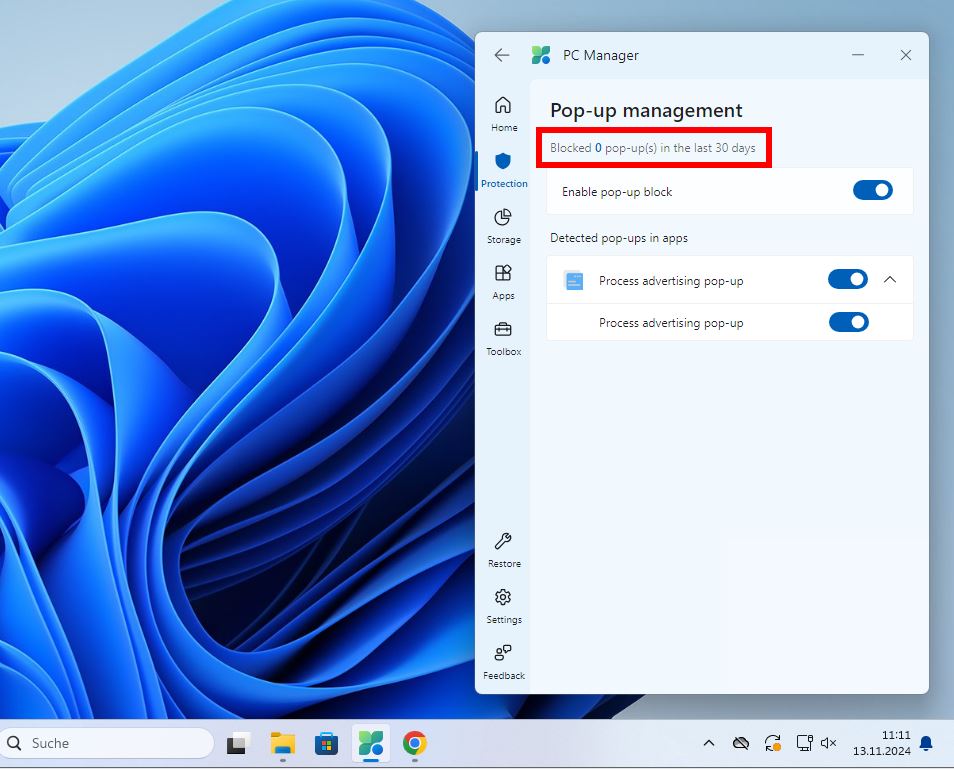Screen dimensions: 954x769
Task: Launch Google Chrome from the taskbar
Action: coord(416,743)
